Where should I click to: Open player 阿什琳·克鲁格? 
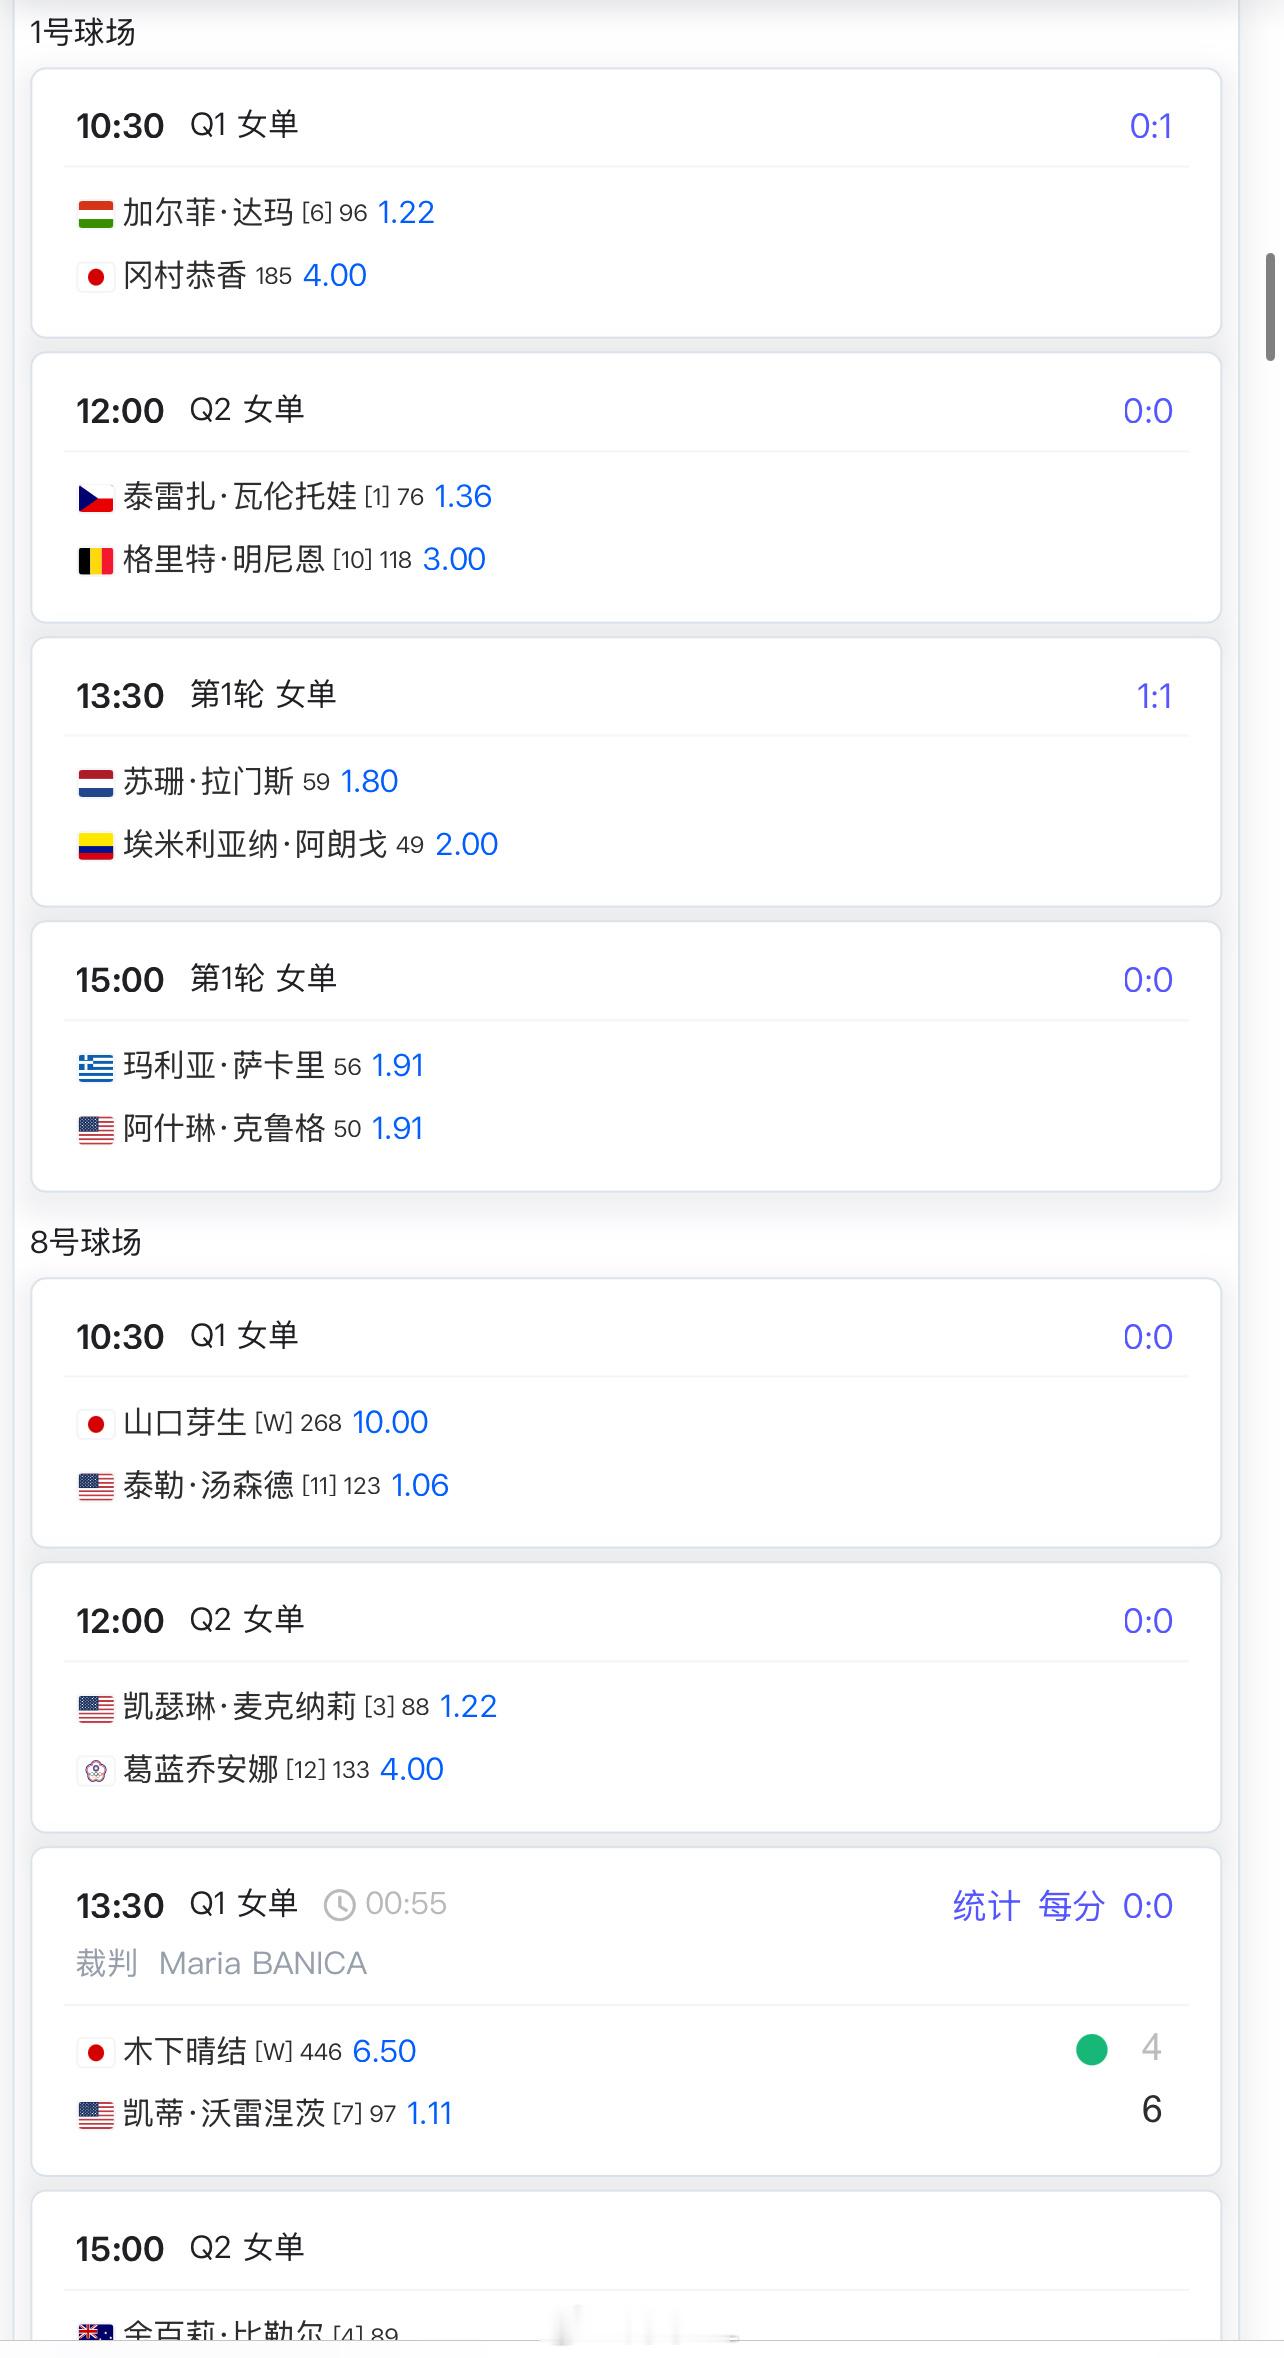click(x=223, y=1129)
